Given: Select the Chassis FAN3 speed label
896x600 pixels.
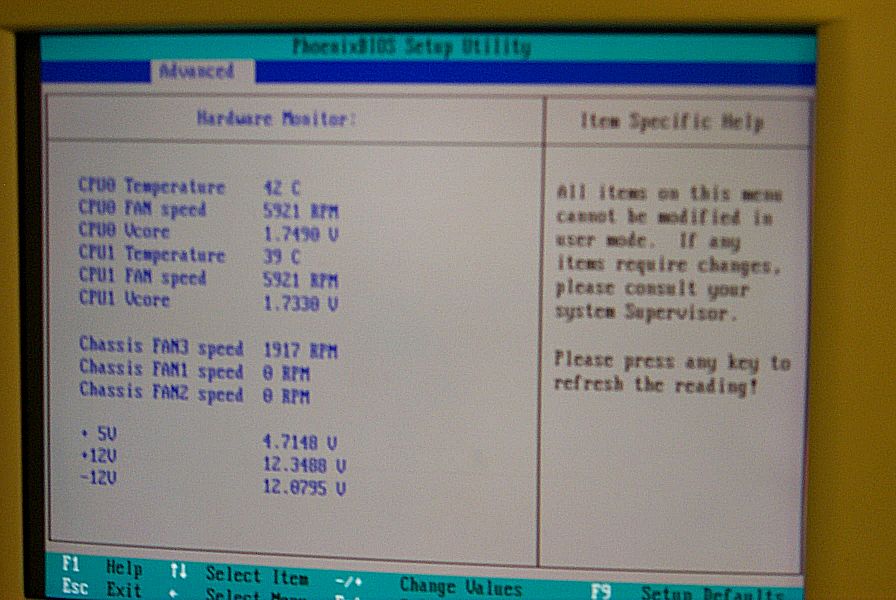Looking at the screenshot, I should (161, 347).
